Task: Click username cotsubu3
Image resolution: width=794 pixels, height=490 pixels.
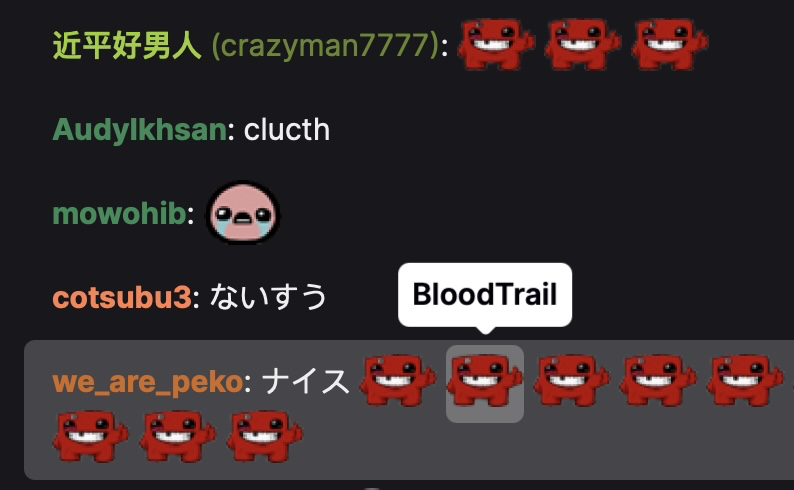Action: (x=122, y=297)
